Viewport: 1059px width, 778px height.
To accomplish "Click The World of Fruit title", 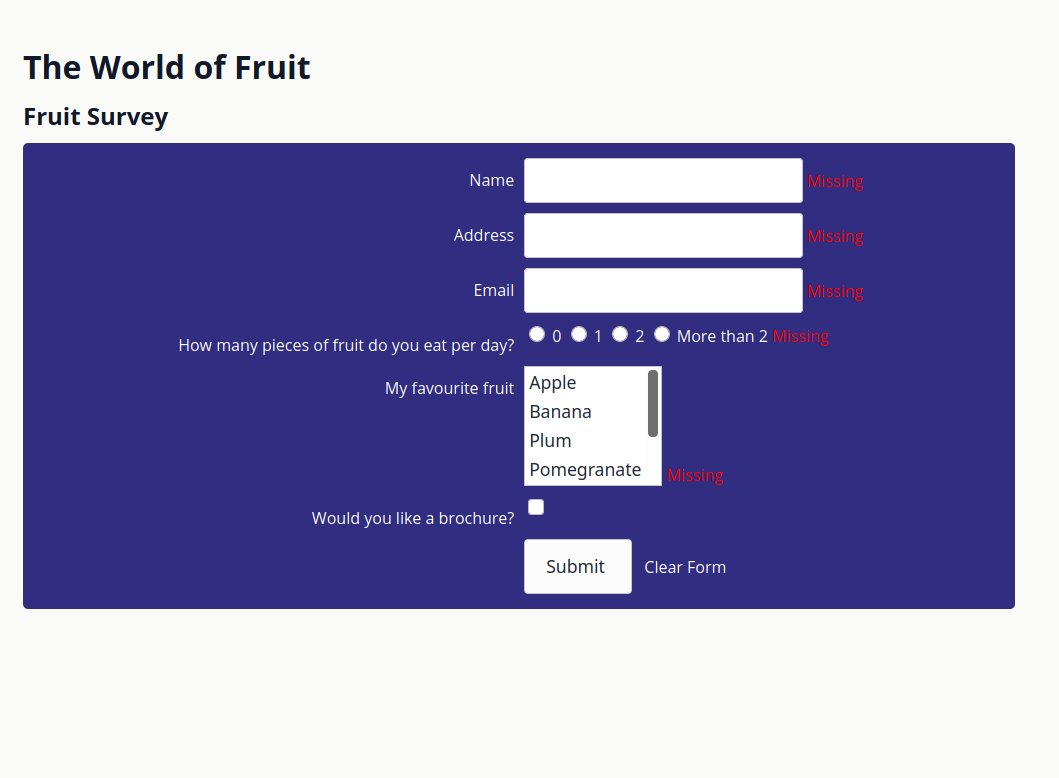I will pos(166,67).
